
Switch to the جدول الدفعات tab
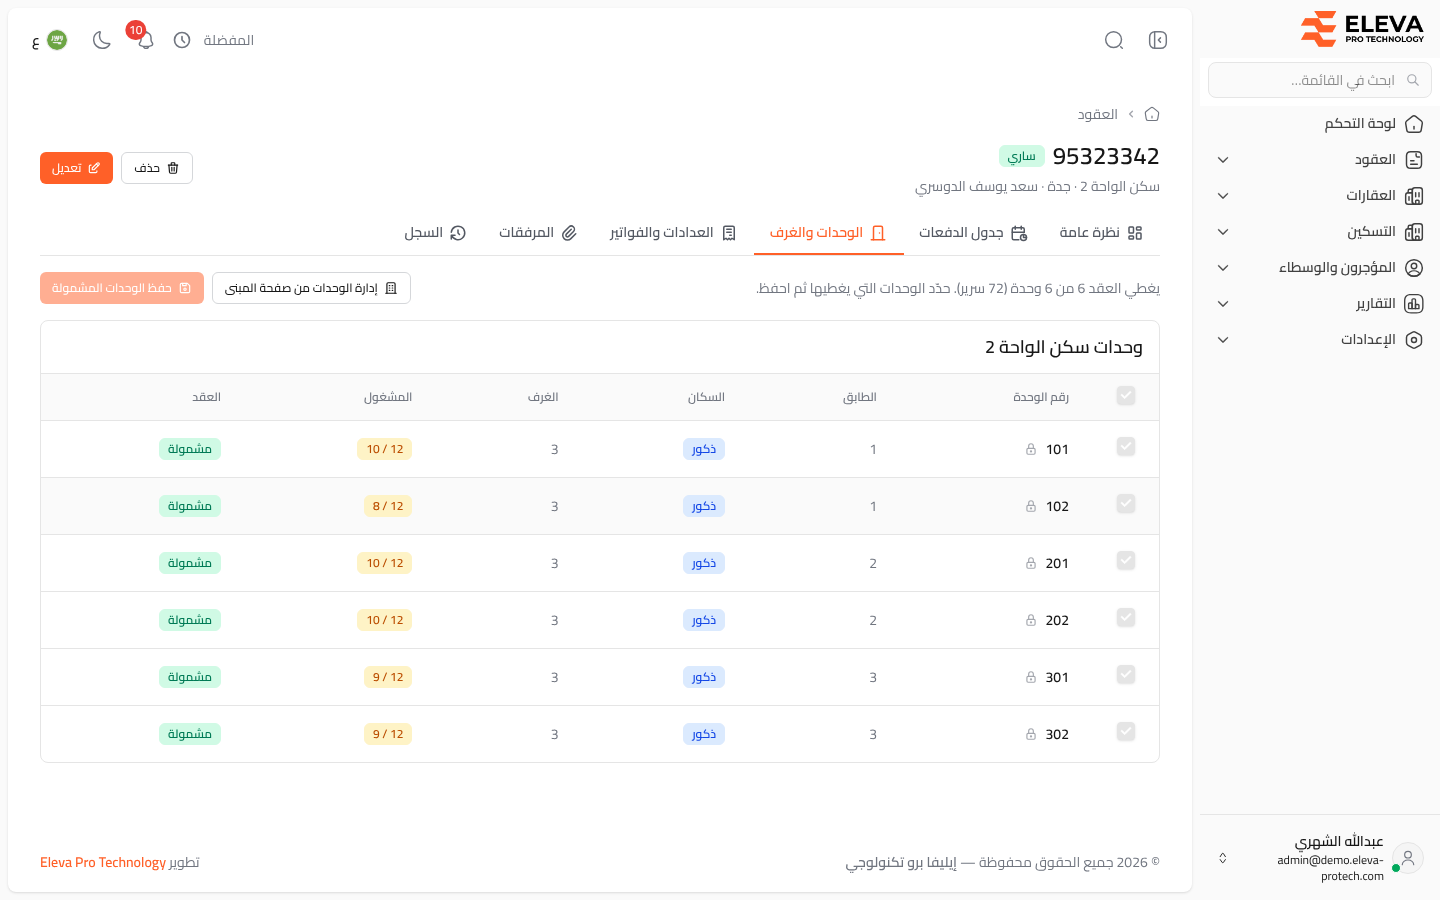pyautogui.click(x=973, y=233)
